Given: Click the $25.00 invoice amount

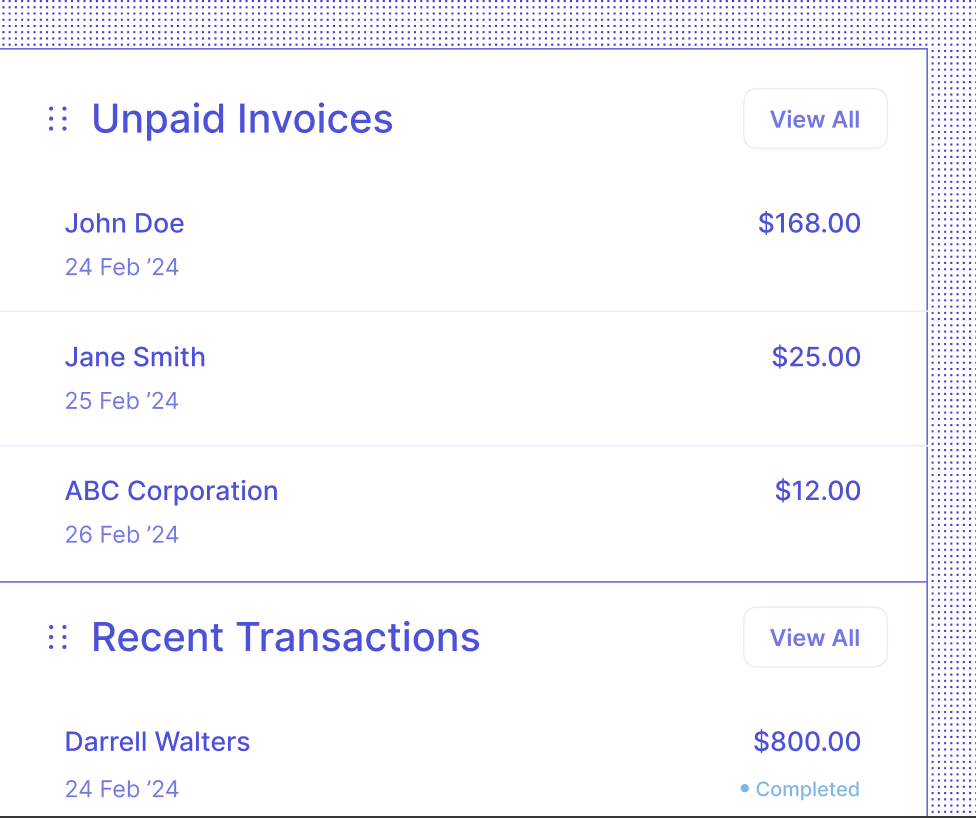Looking at the screenshot, I should pyautogui.click(x=816, y=357).
